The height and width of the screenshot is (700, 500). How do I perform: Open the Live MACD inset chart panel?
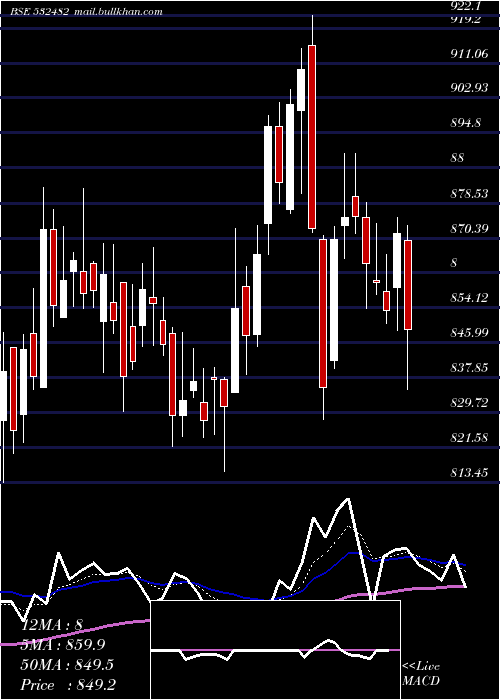click(x=275, y=650)
